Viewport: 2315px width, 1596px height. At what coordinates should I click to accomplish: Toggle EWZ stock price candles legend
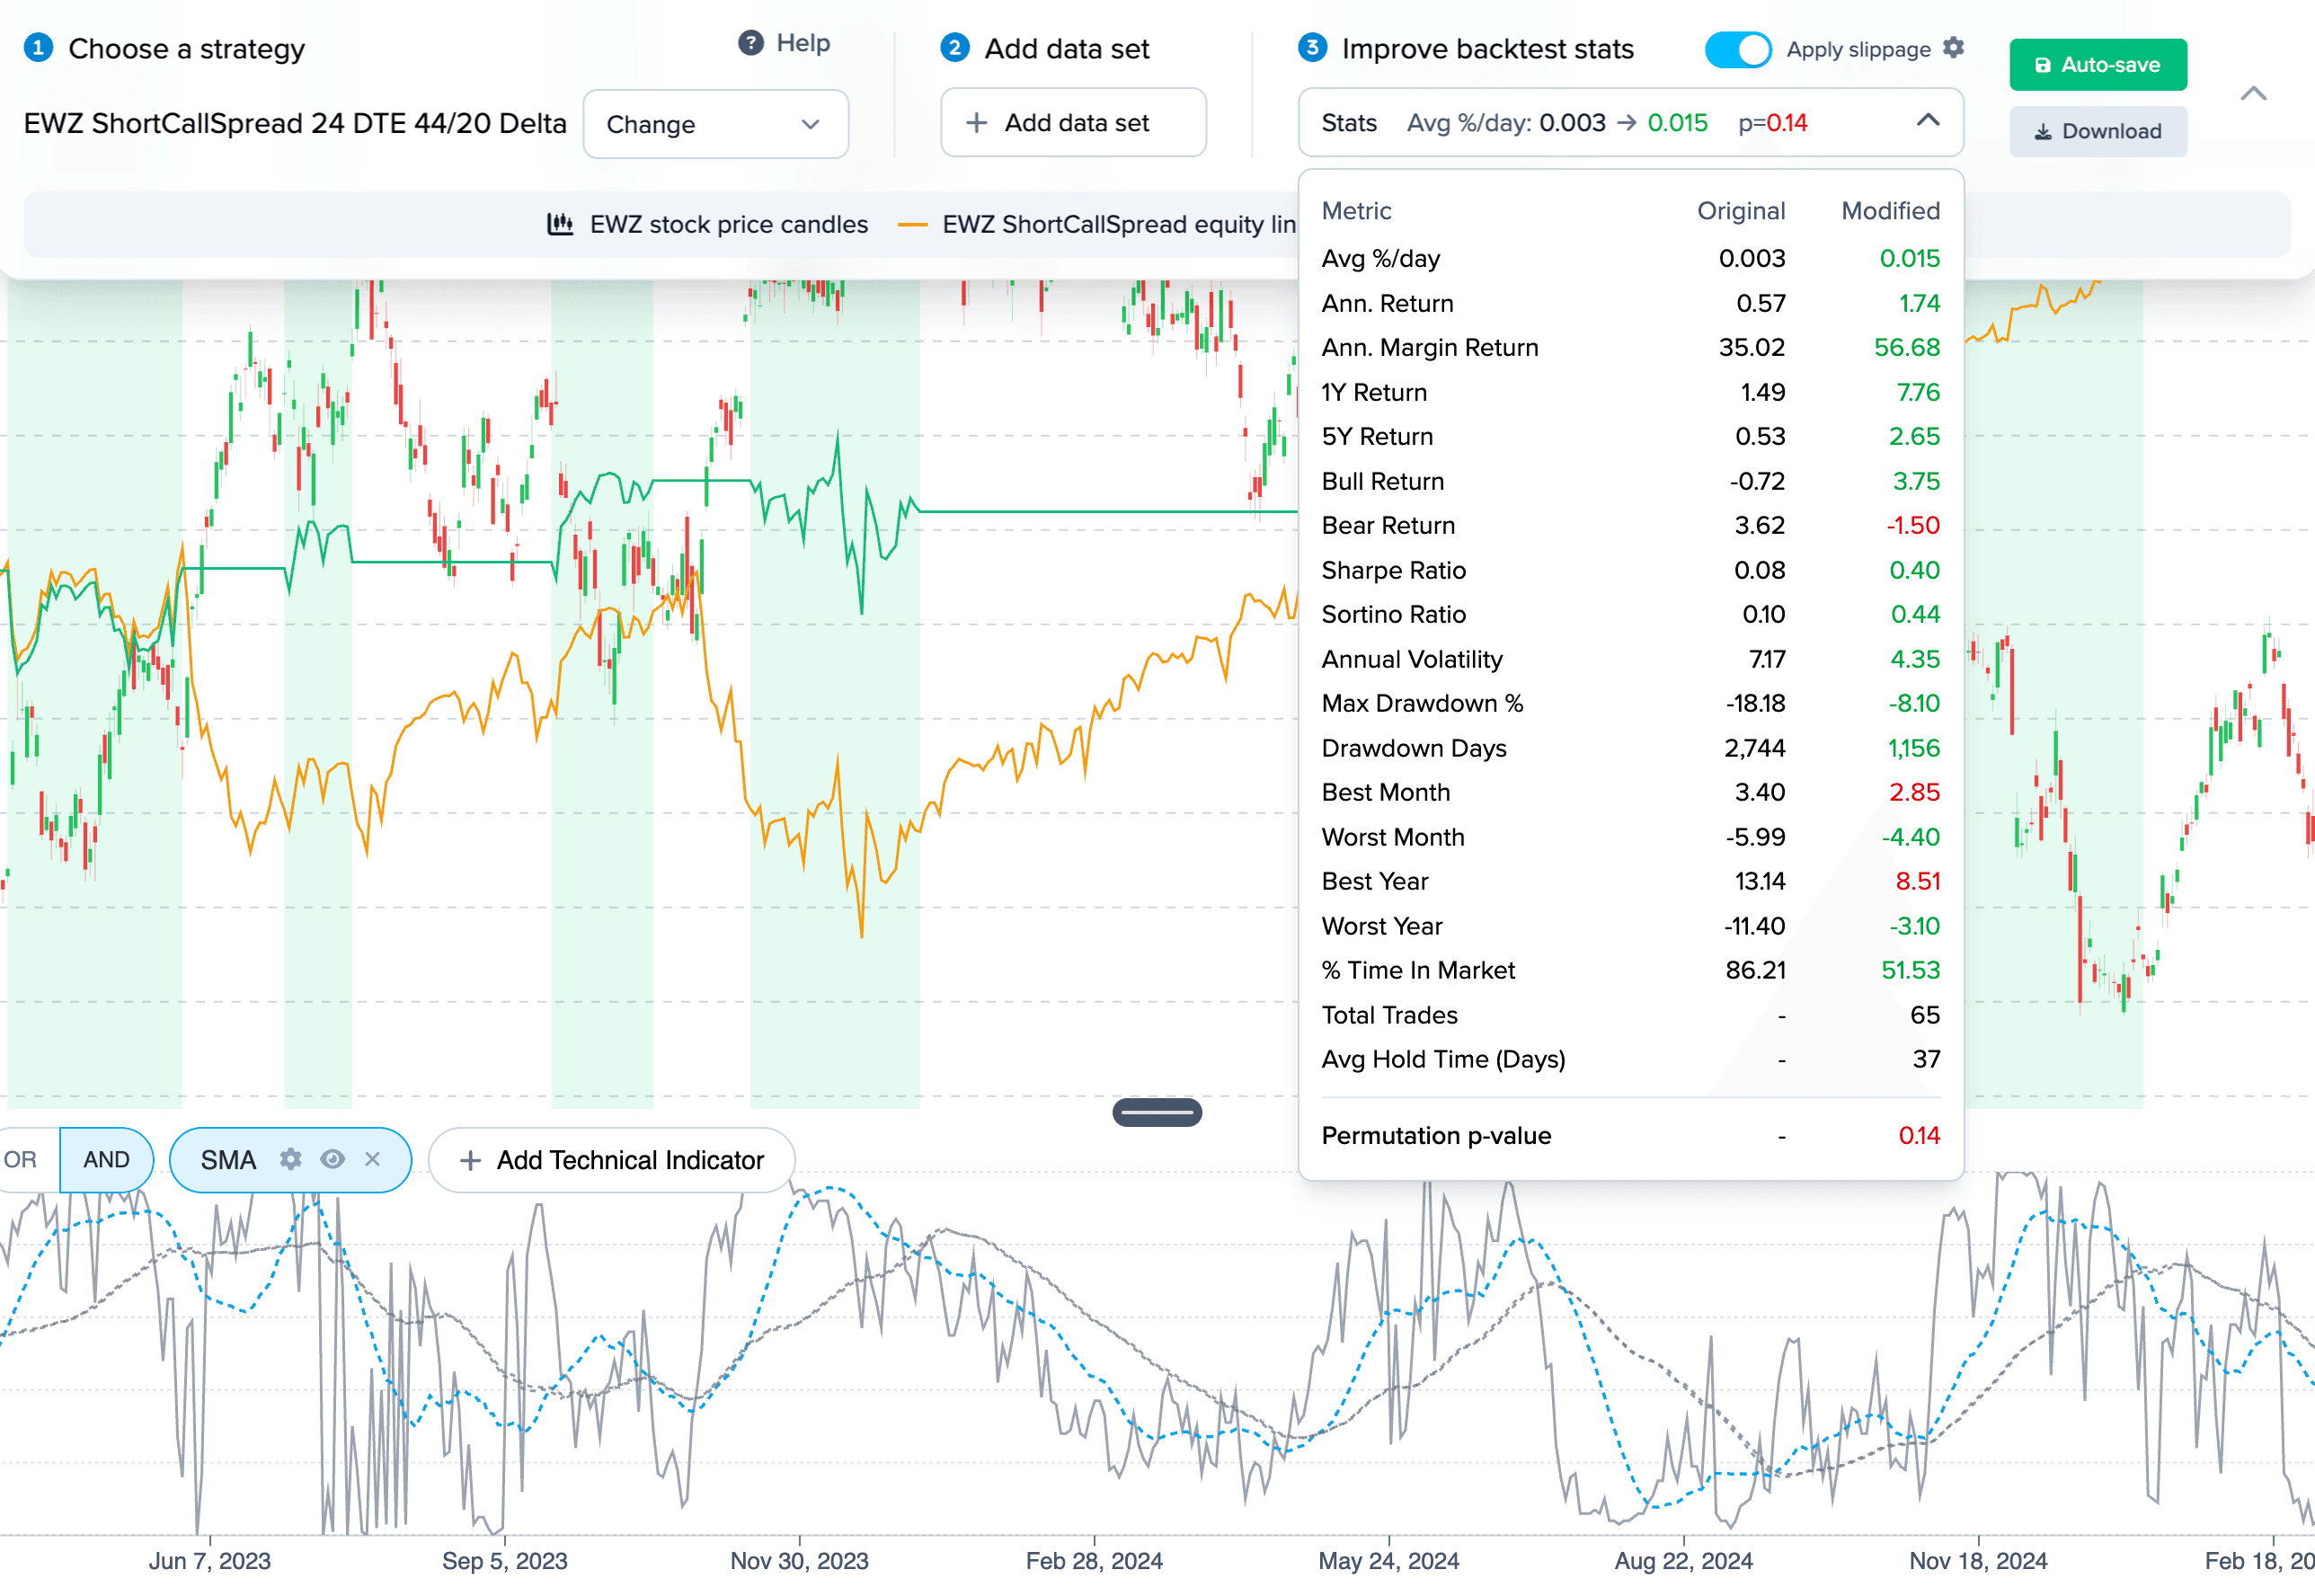click(708, 224)
